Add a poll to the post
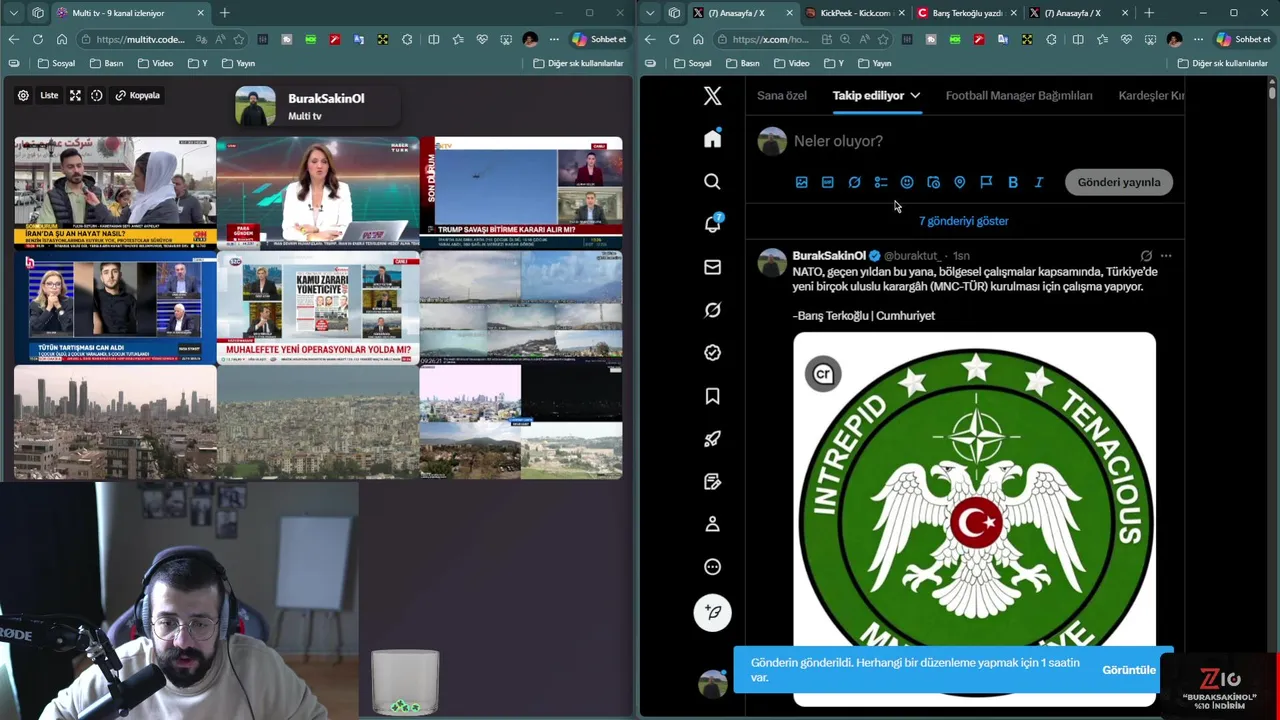The image size is (1280, 720). 880,182
